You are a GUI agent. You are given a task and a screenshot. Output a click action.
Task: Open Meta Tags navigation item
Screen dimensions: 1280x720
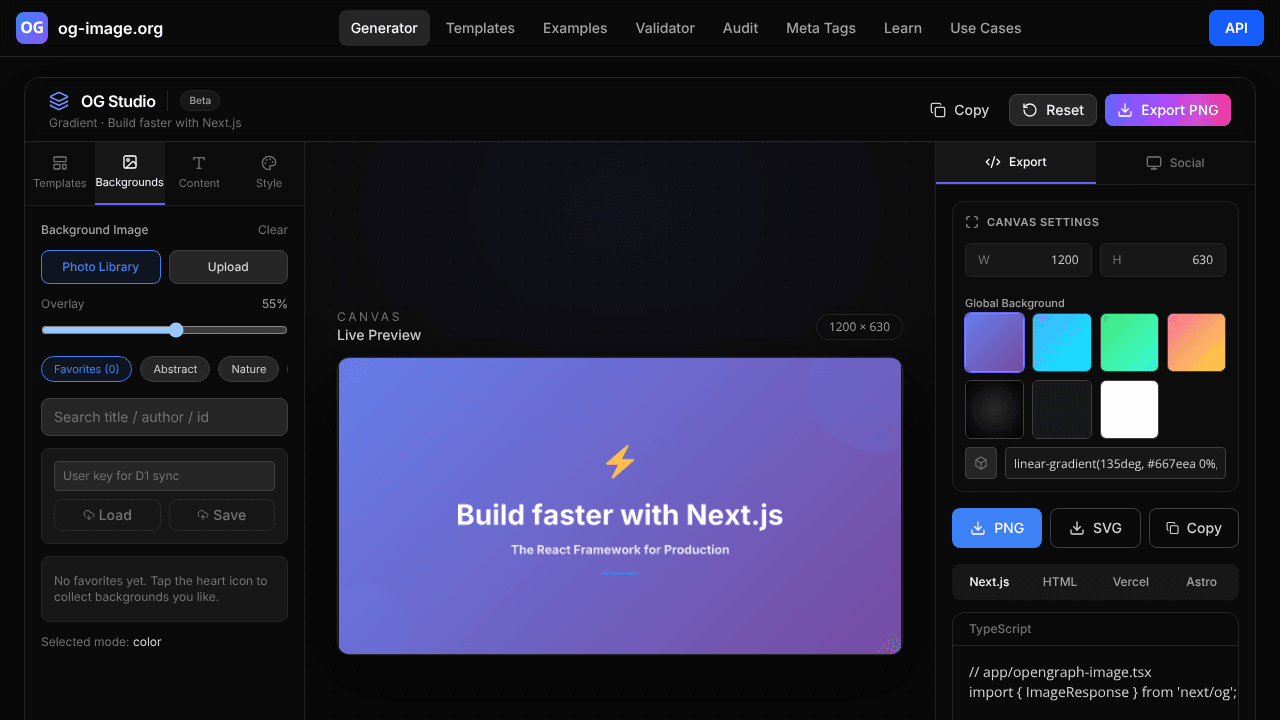[x=821, y=28]
